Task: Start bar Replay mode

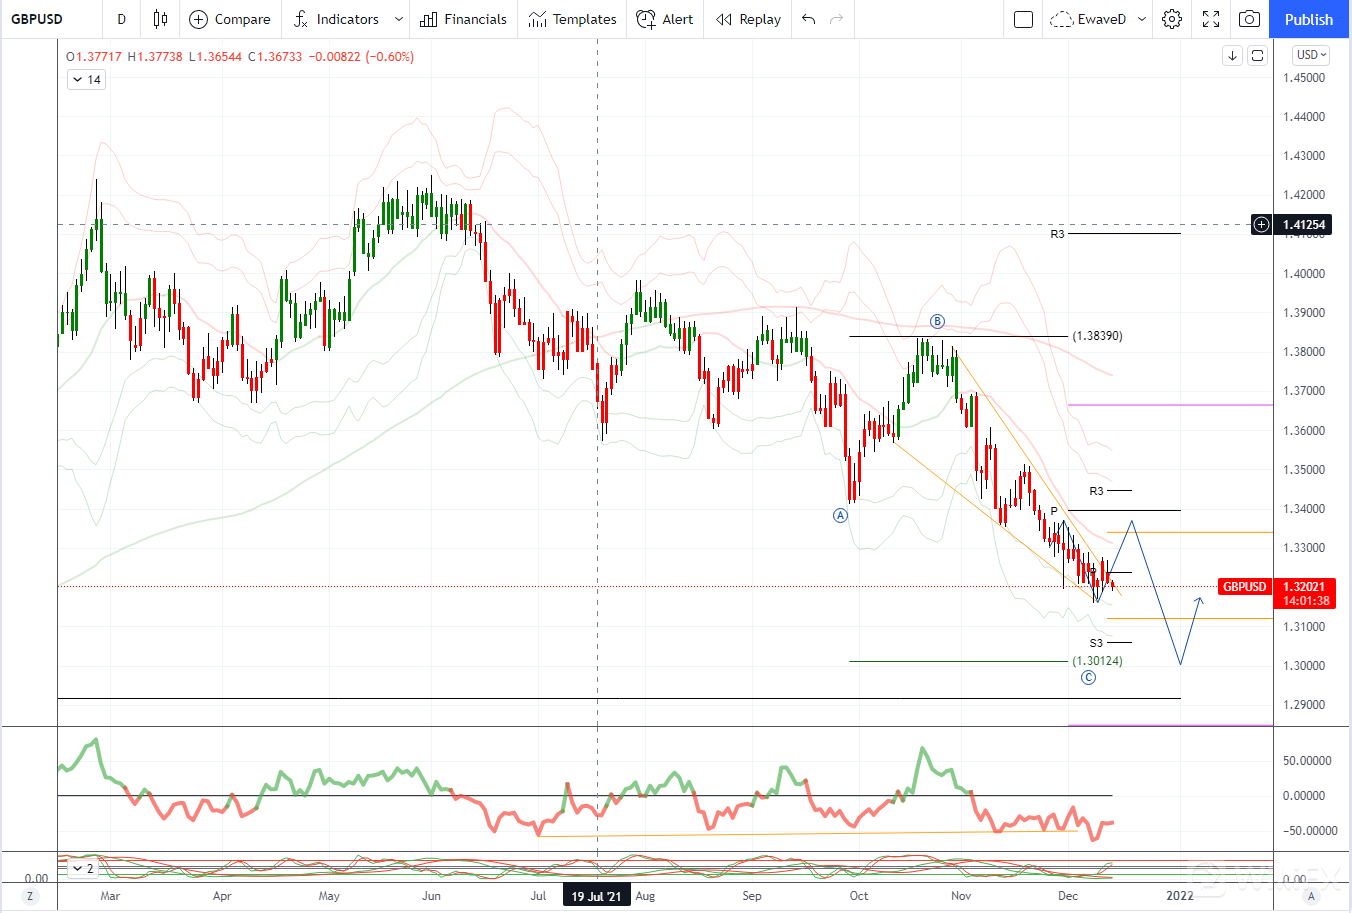Action: [x=748, y=19]
